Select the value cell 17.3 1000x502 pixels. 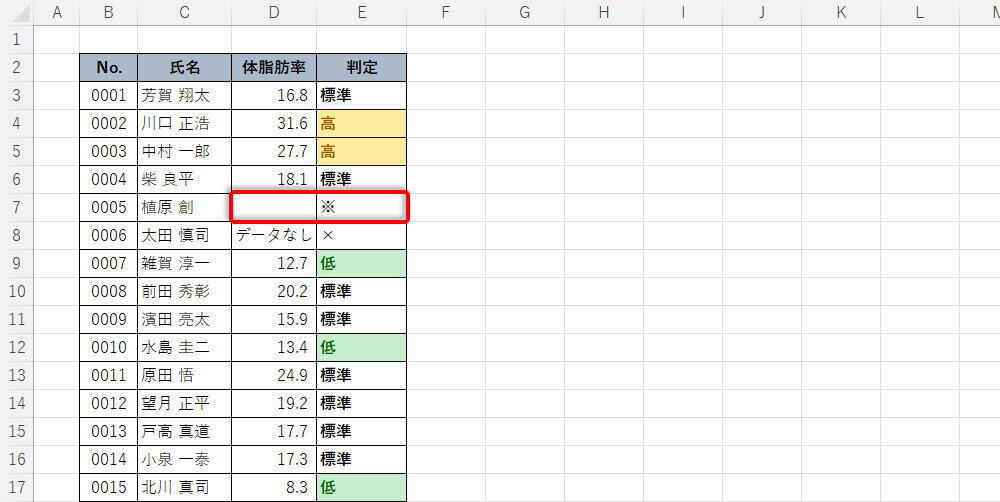click(274, 459)
